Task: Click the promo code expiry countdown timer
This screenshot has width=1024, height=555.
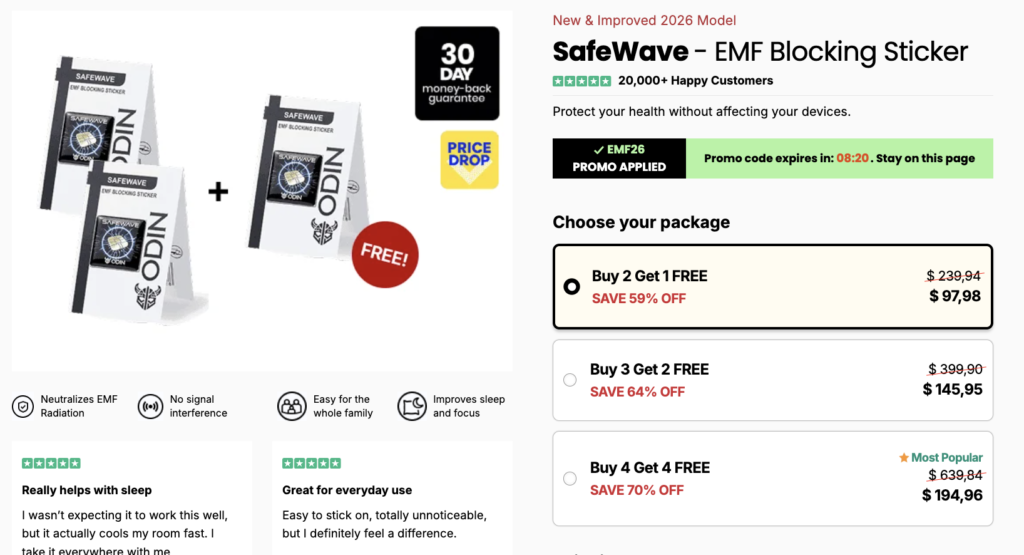Action: click(852, 159)
